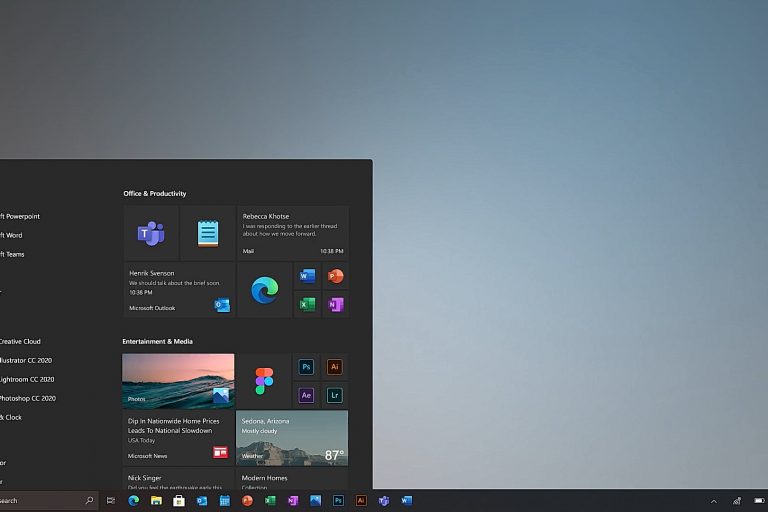This screenshot has height=512, width=768.
Task: Open the Excel tile in Start menu
Action: (x=307, y=304)
